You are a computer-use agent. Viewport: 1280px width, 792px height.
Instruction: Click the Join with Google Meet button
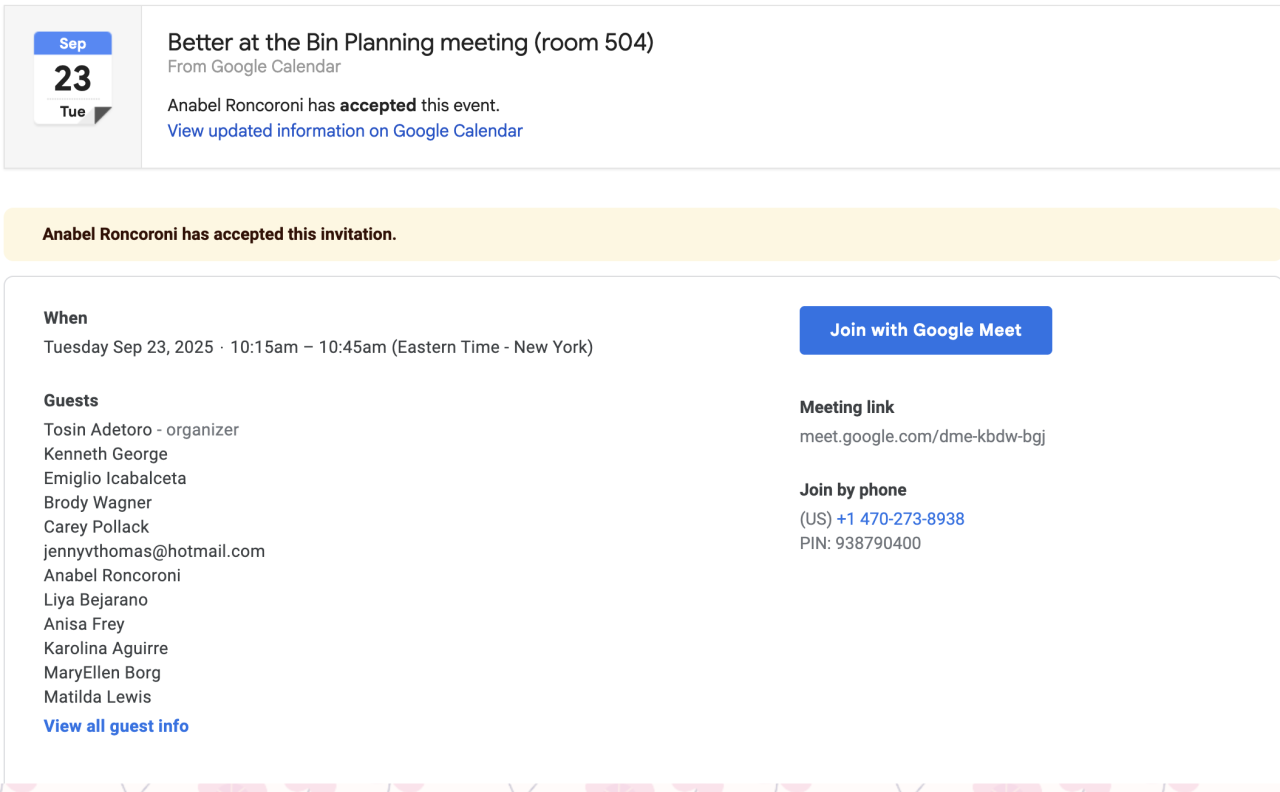point(925,330)
